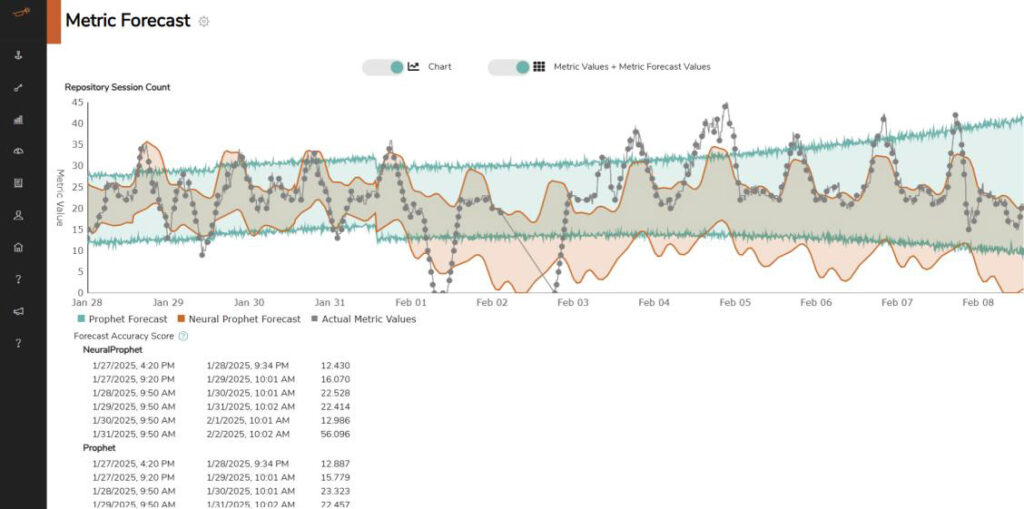The height and width of the screenshot is (509, 1024).
Task: Click the NeuralProphet accuracy section heading
Action: tap(115, 350)
